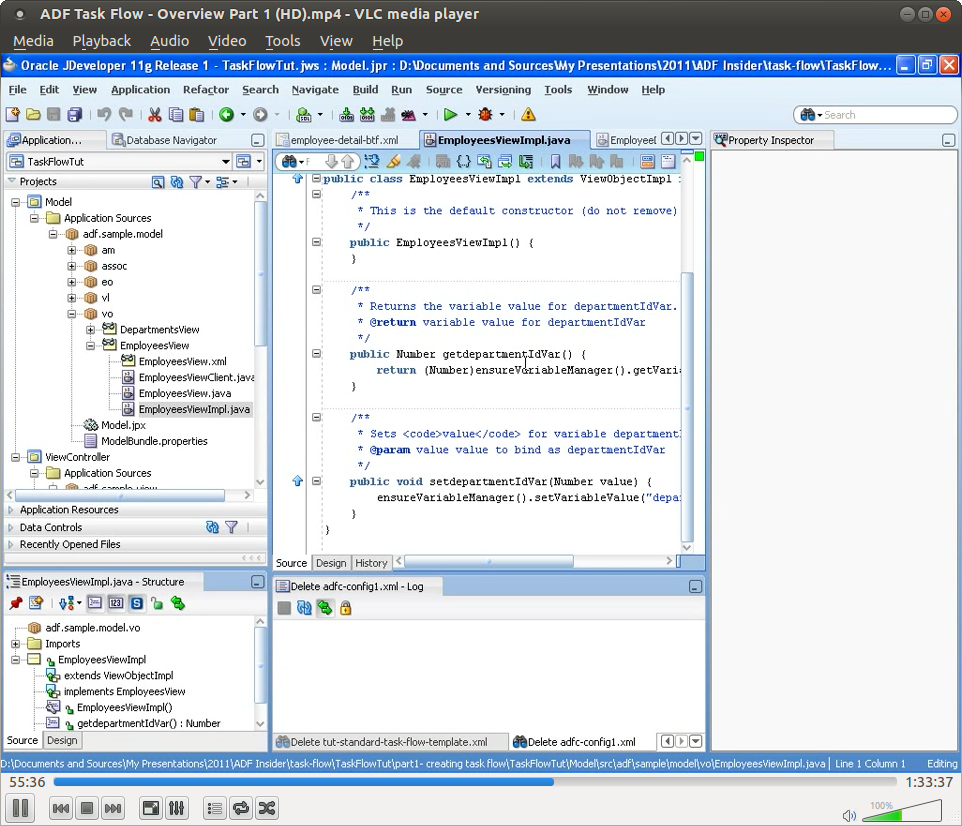Viewport: 962px width, 826px height.
Task: Run the application with the green Run button
Action: 452,114
